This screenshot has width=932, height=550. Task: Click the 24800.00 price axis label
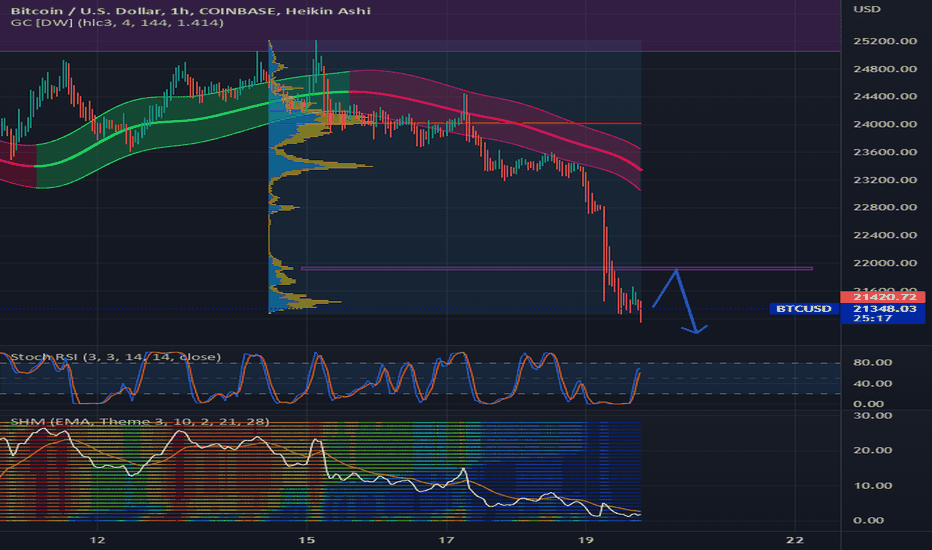point(885,69)
